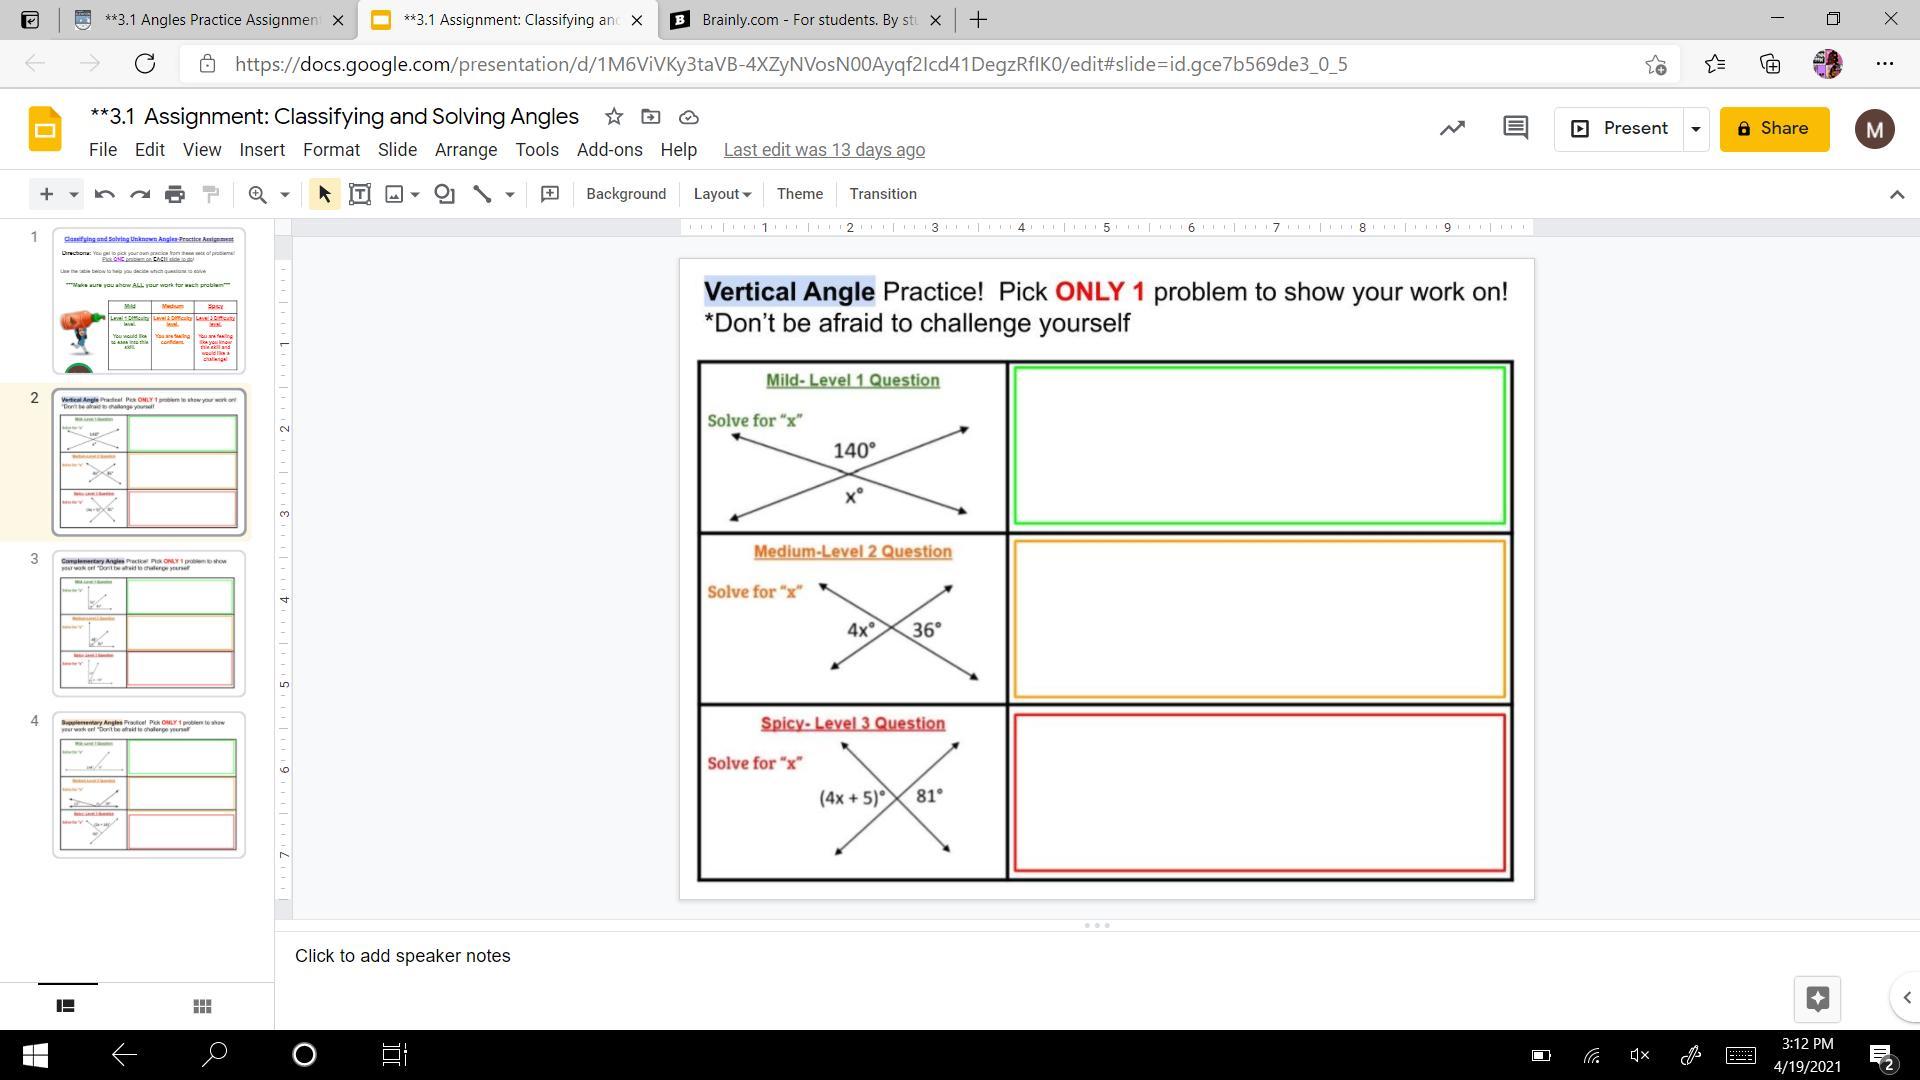1920x1080 pixels.
Task: Open the Explore button at bottom right
Action: [x=1817, y=998]
